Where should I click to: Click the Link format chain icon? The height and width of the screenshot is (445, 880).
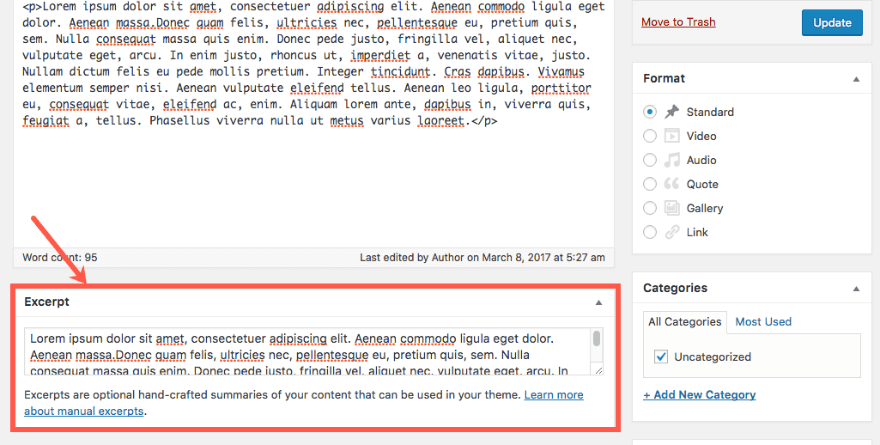click(672, 232)
